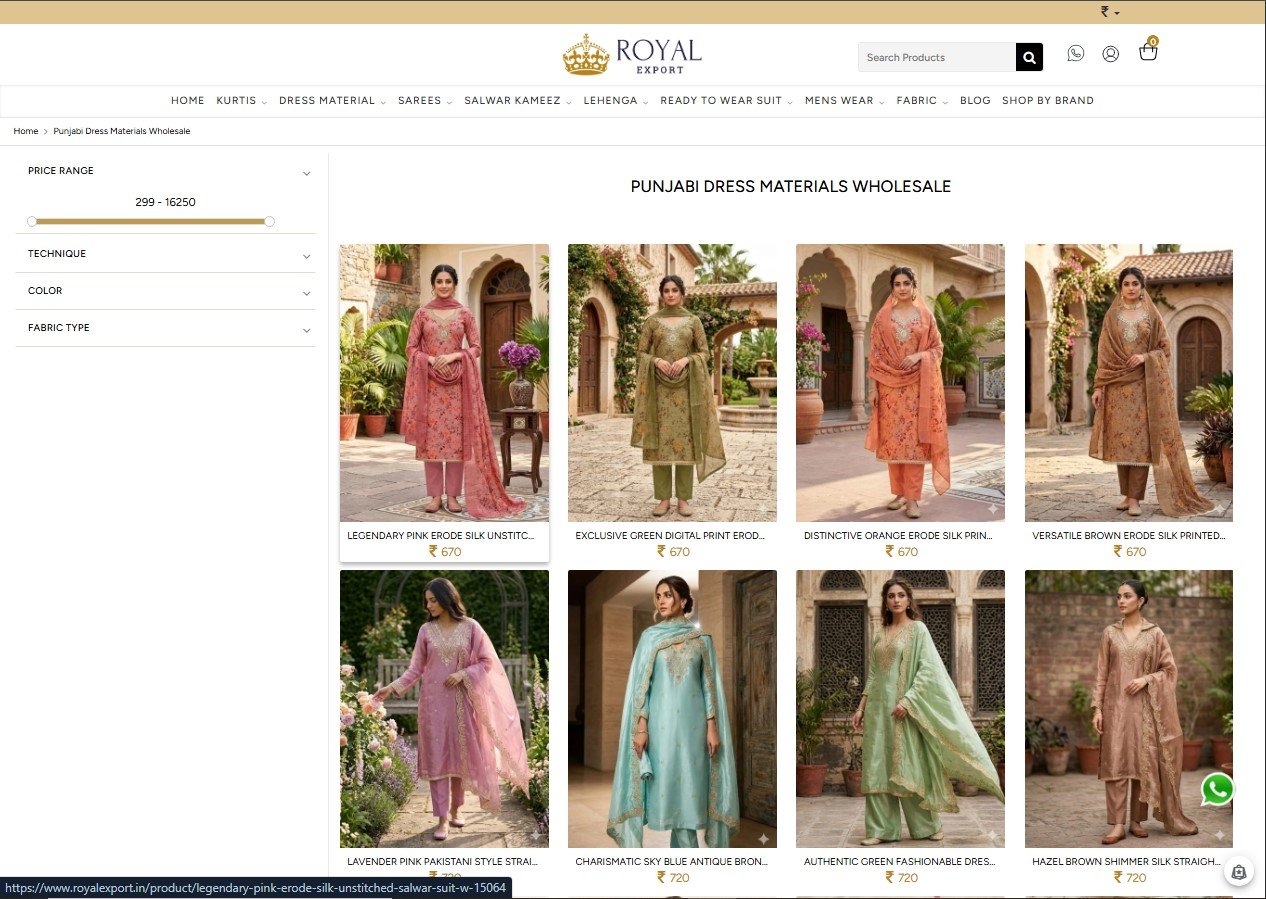Click the price range slider track
The image size is (1266, 899).
point(150,221)
